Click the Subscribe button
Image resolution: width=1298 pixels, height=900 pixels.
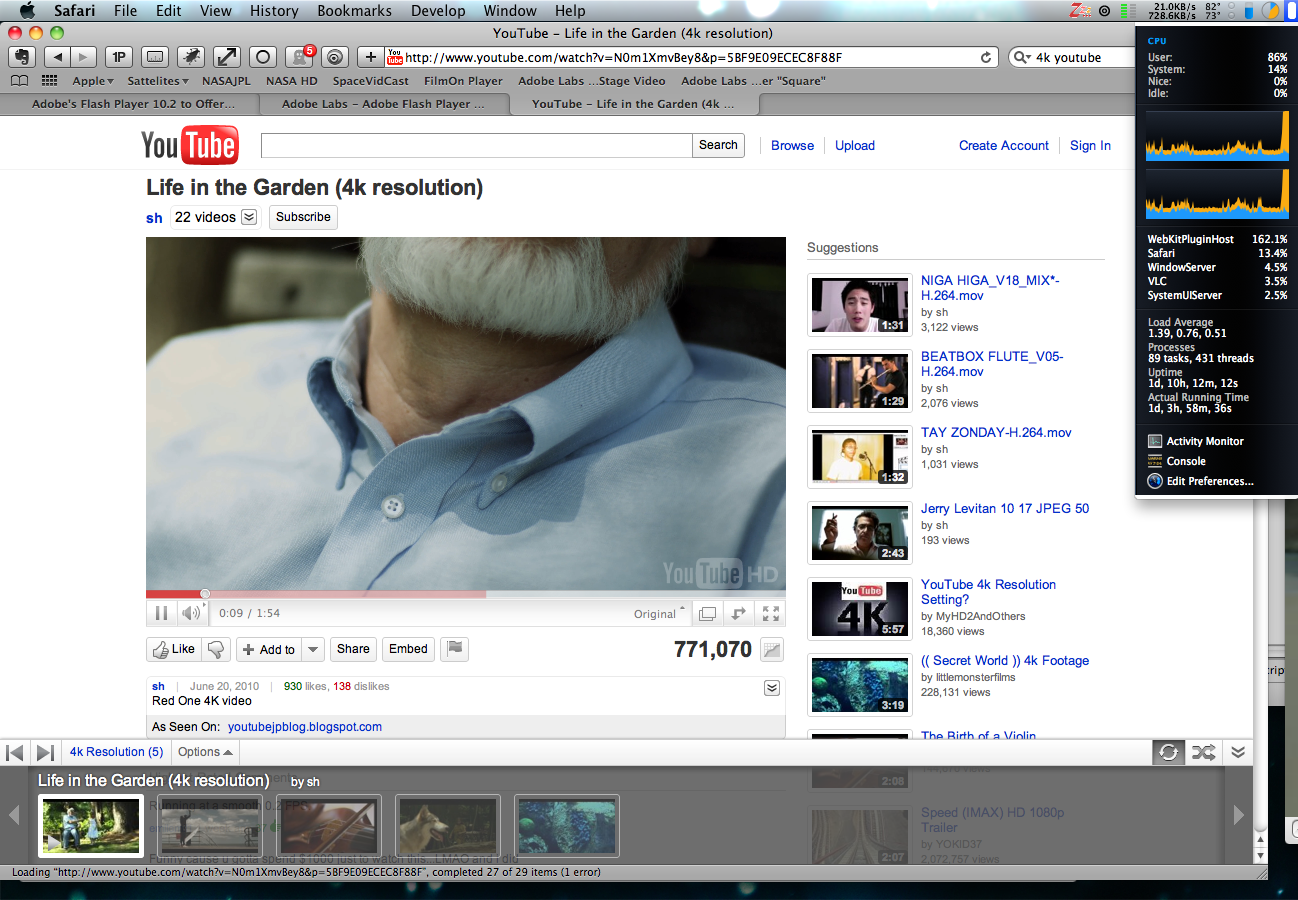pyautogui.click(x=303, y=217)
